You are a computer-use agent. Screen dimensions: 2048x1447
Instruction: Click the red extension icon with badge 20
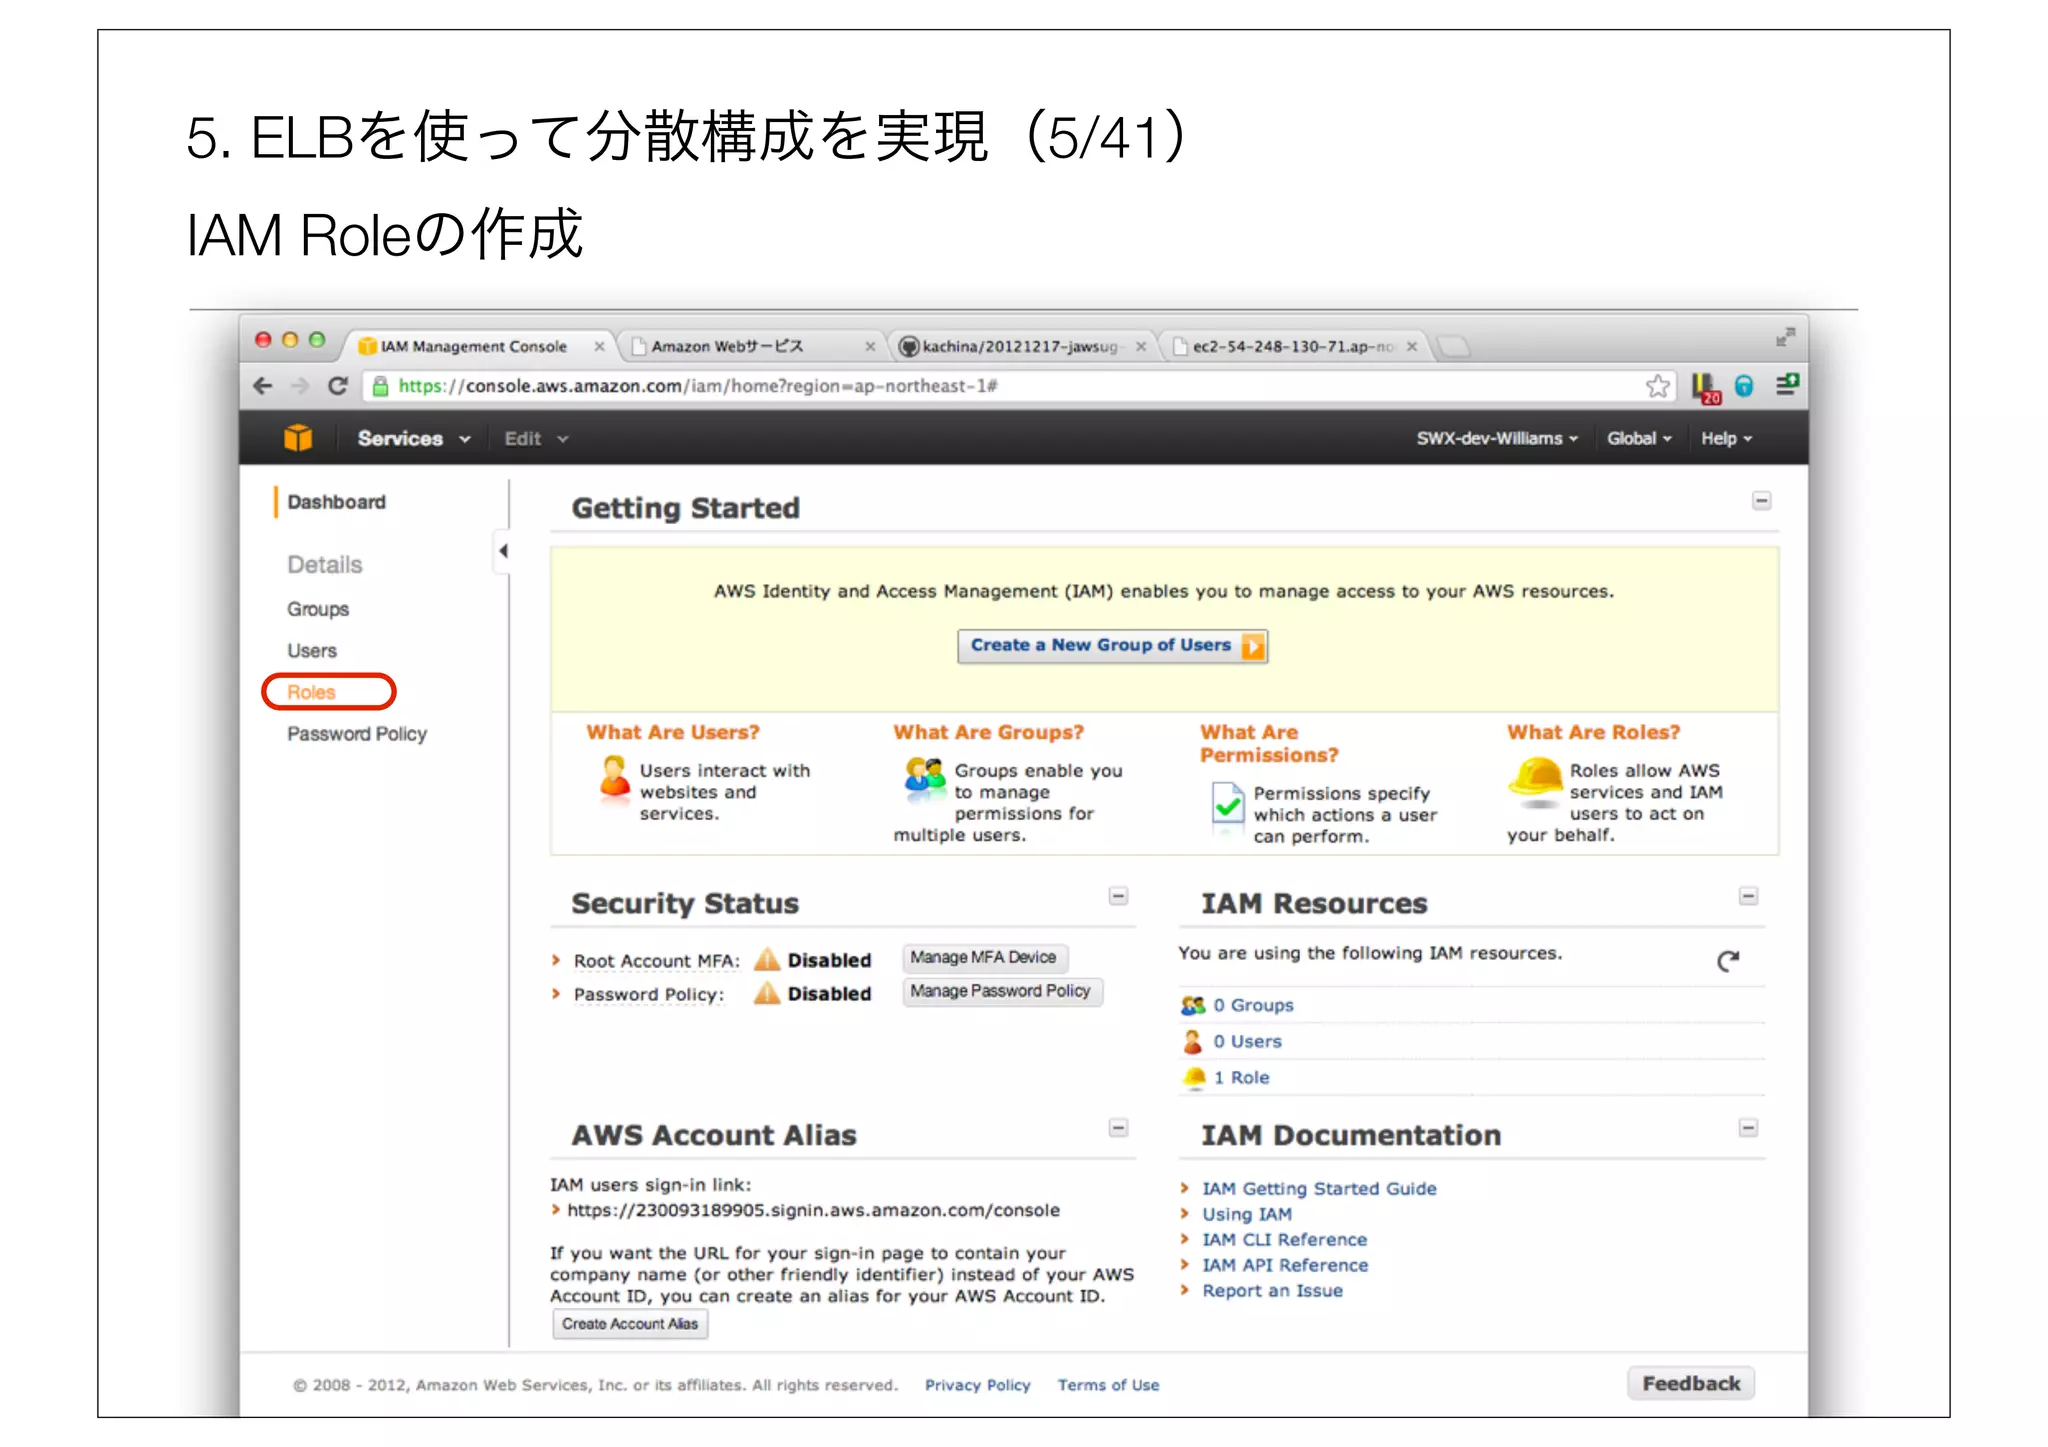tap(1706, 388)
